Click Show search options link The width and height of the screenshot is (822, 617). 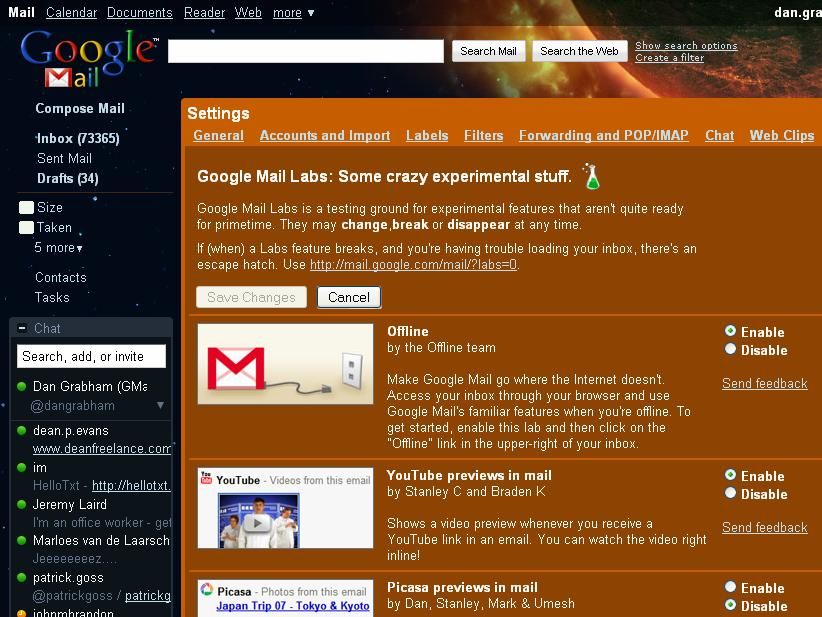click(x=686, y=46)
